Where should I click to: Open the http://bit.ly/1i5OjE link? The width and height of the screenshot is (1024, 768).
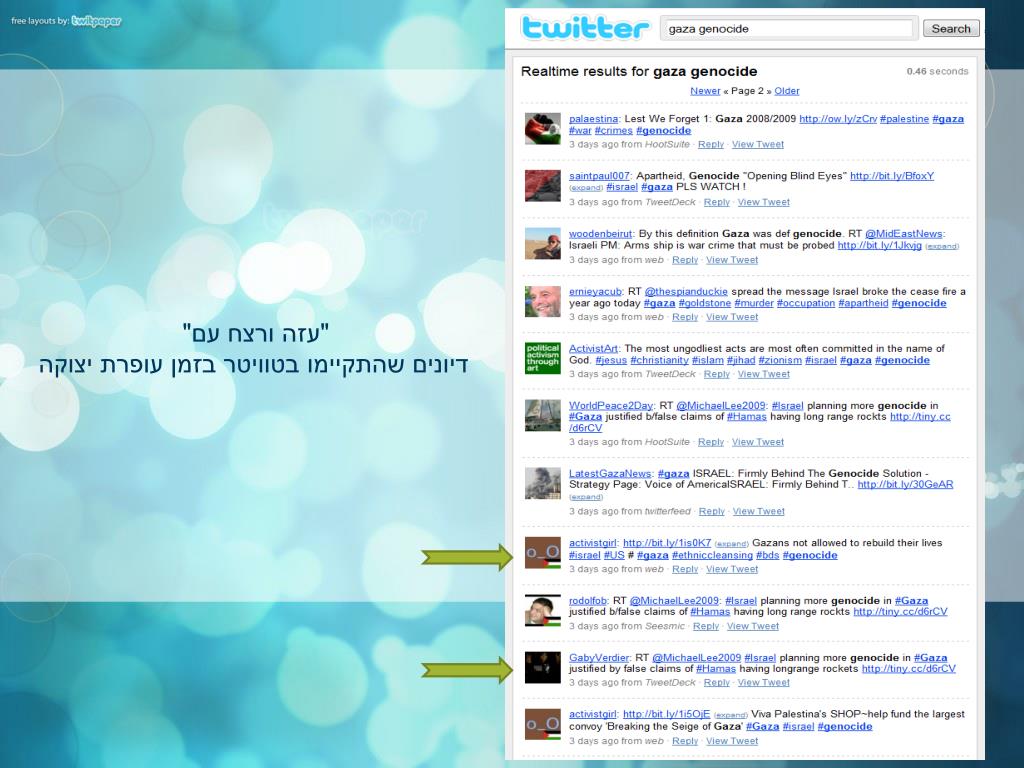666,714
